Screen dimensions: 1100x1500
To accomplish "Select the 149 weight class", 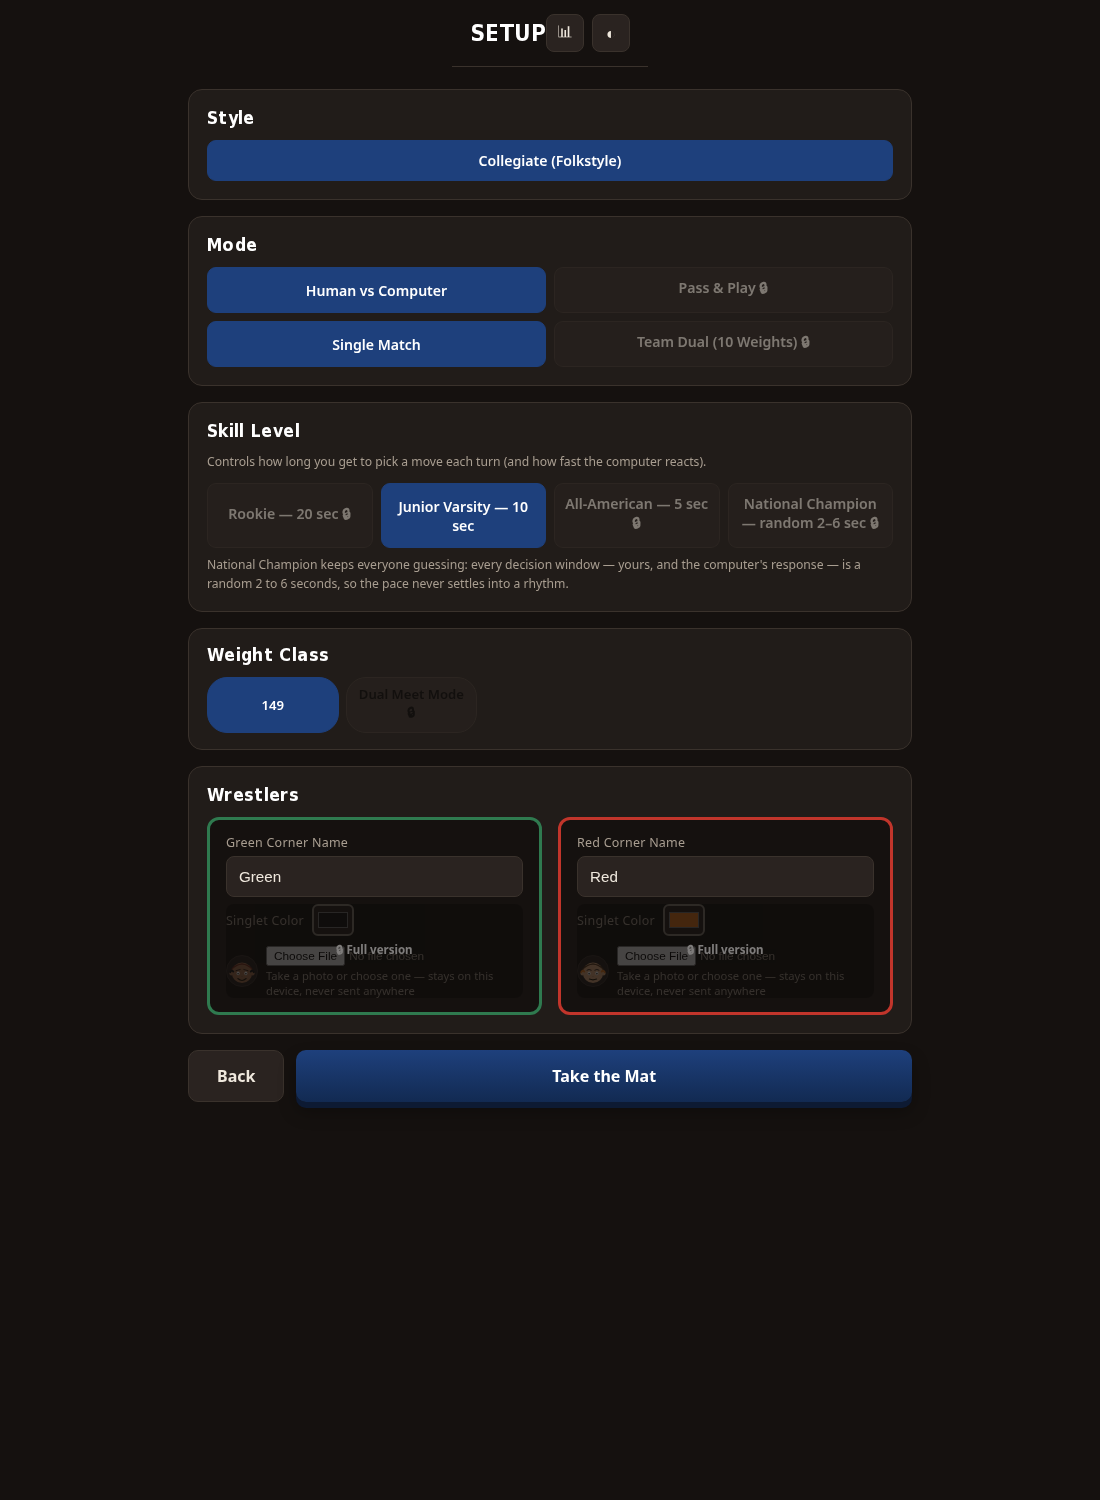I will click(273, 705).
